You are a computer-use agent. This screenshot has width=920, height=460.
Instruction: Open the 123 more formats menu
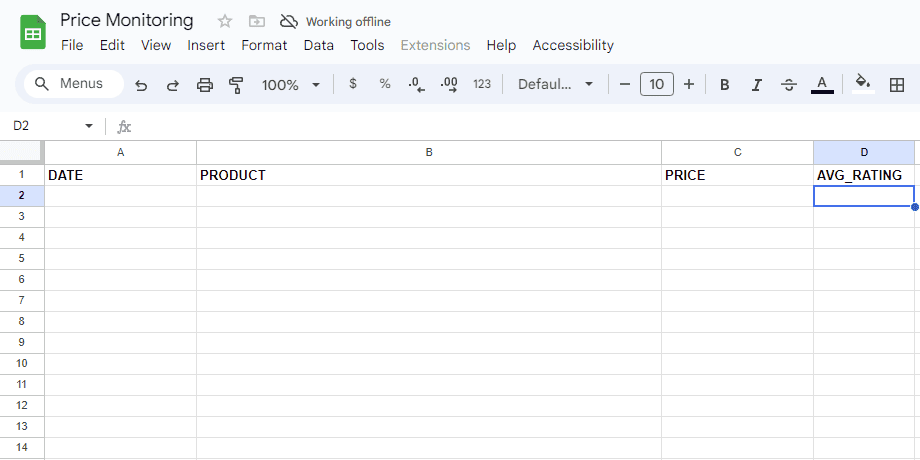[x=482, y=84]
